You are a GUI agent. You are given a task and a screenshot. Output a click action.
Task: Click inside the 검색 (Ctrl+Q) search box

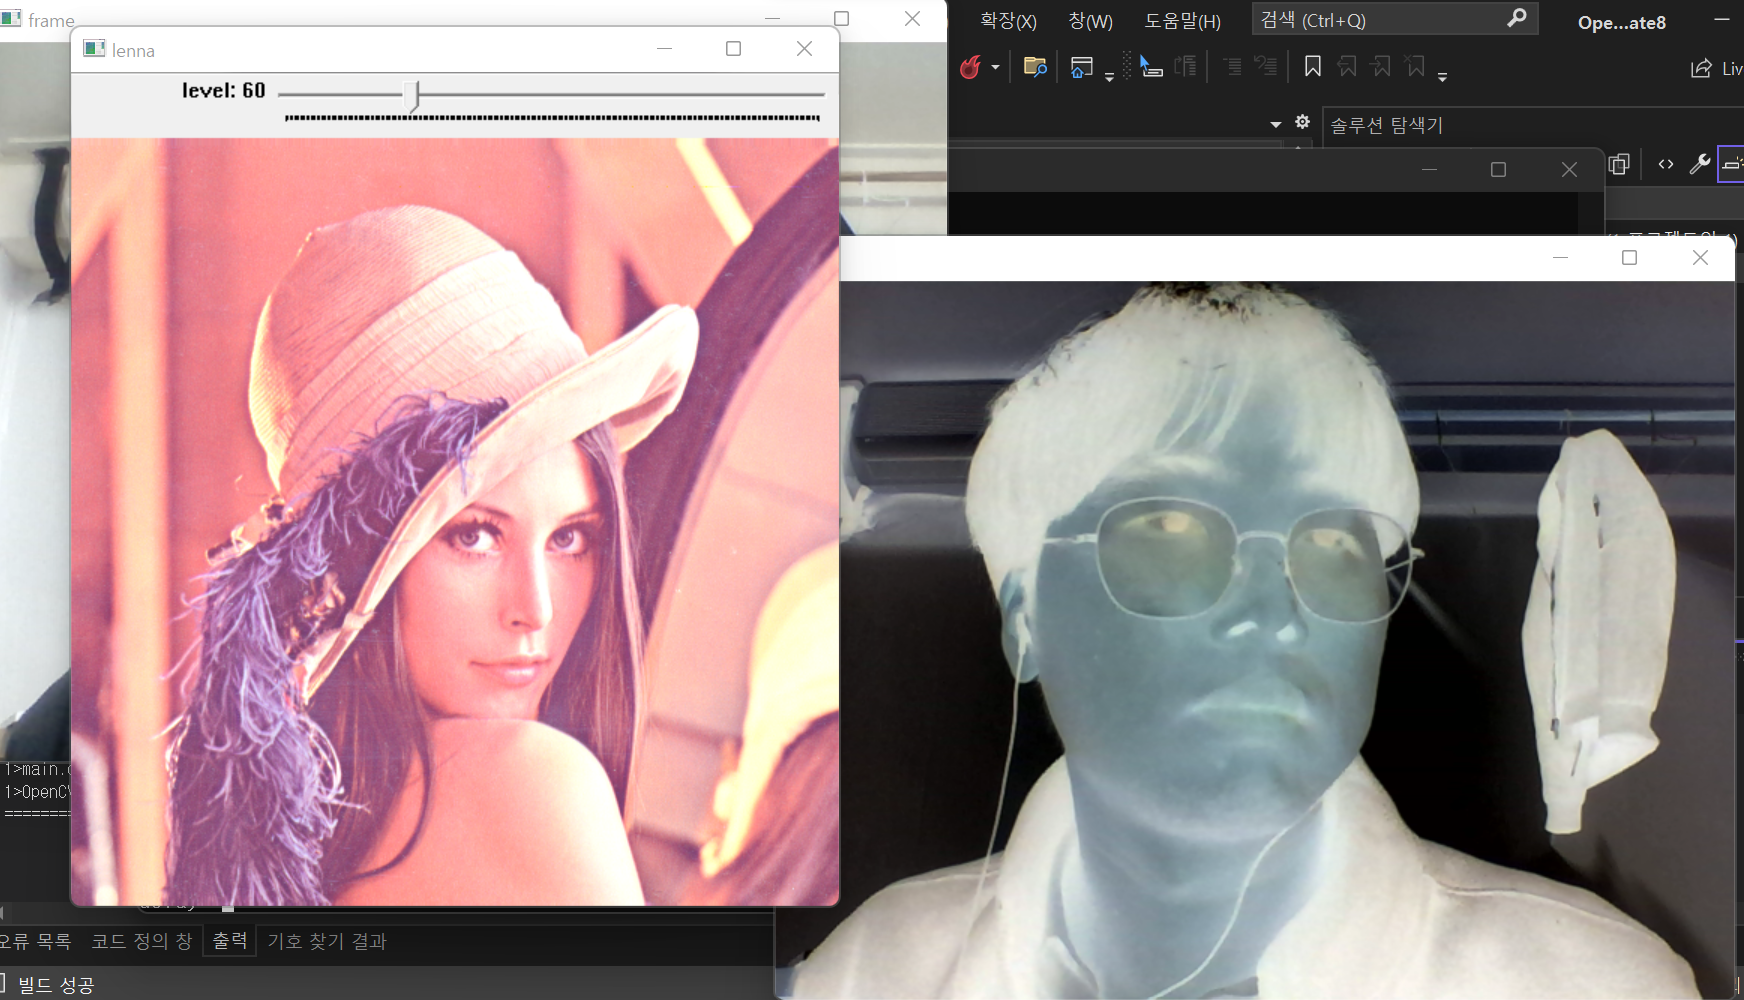pyautogui.click(x=1395, y=19)
